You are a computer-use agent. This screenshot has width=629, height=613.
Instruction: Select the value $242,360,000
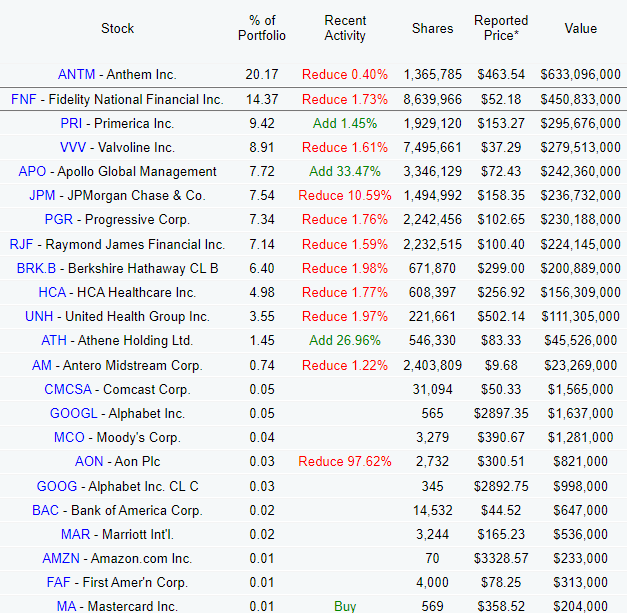pos(580,171)
